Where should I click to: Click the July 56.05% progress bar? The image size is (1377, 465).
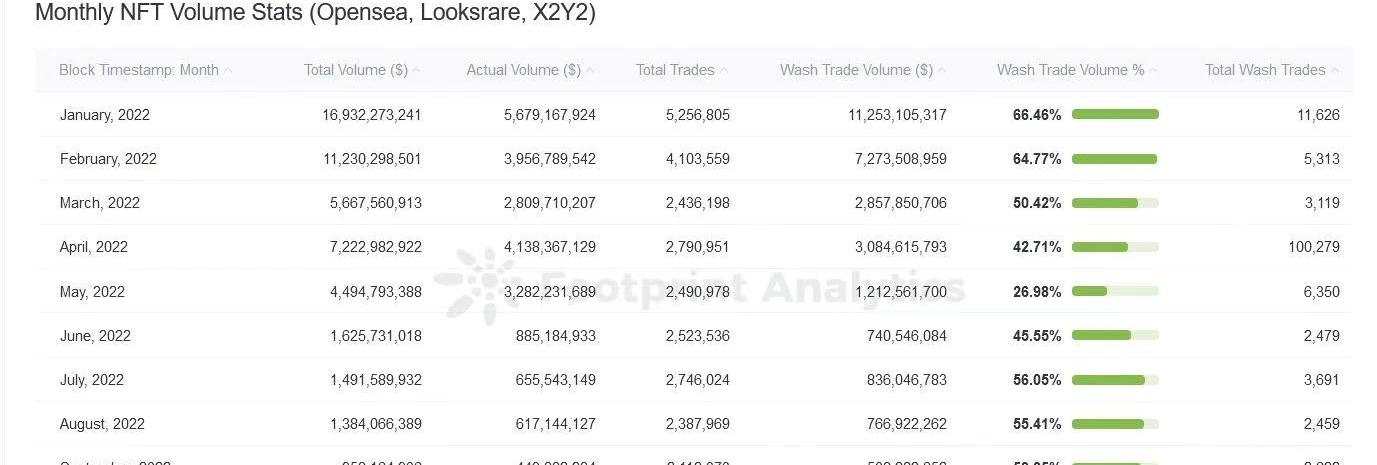pos(1115,380)
